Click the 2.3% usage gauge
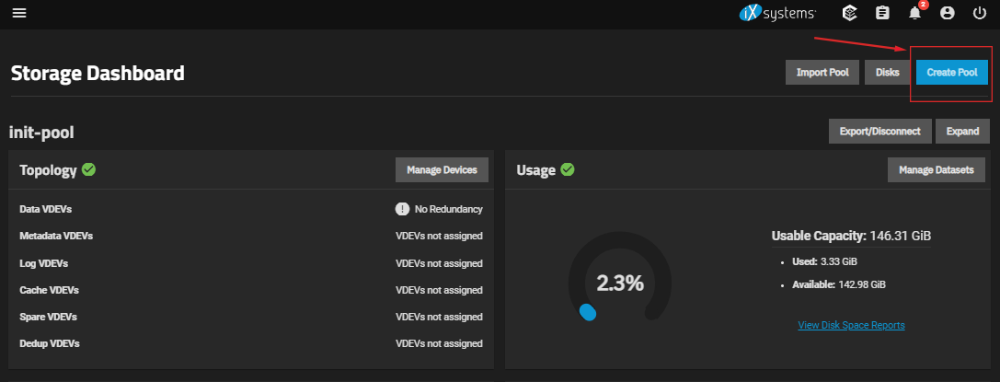 620,283
